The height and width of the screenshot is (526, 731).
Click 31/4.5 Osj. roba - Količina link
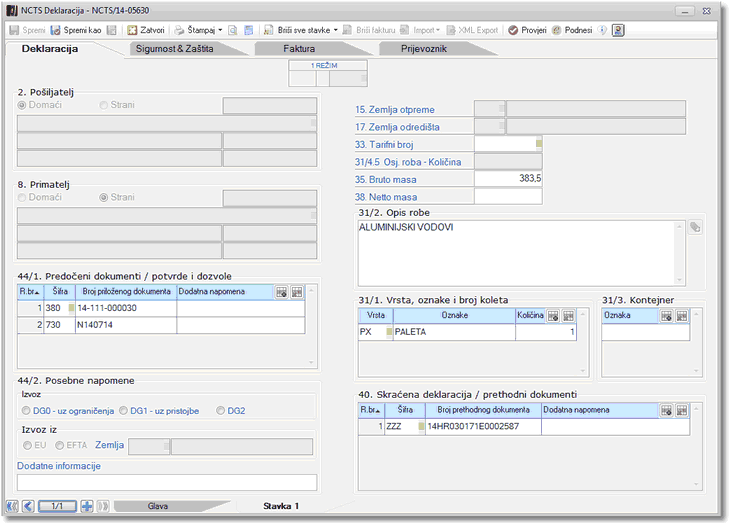point(408,162)
